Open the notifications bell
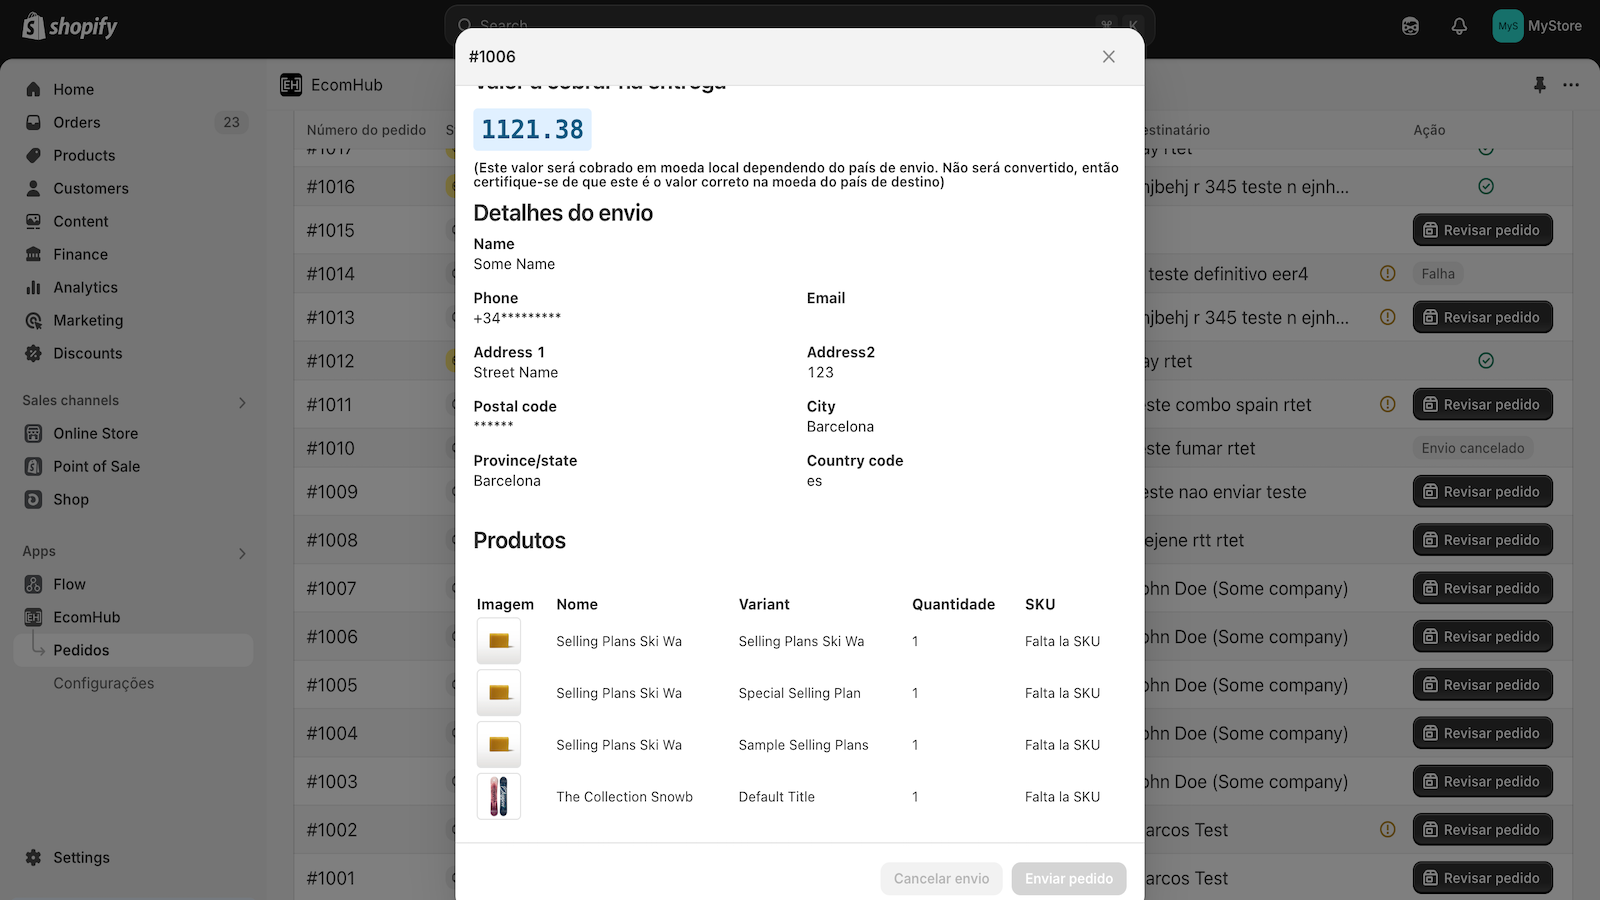The width and height of the screenshot is (1600, 900). pos(1459,27)
